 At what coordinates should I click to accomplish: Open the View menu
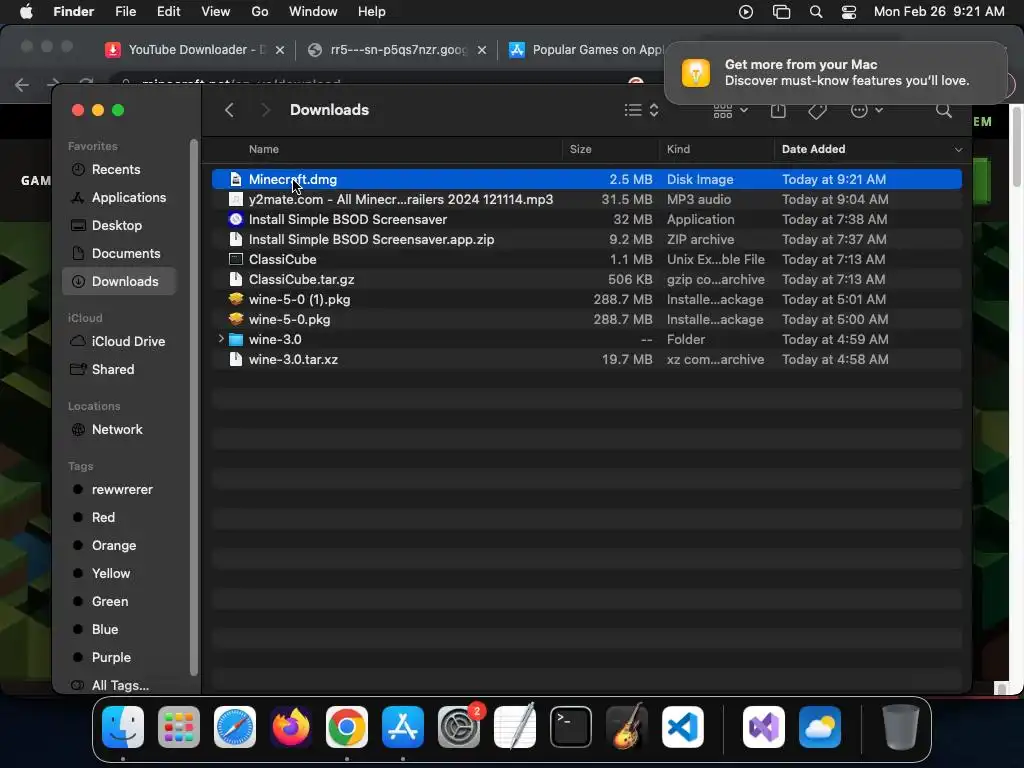216,12
